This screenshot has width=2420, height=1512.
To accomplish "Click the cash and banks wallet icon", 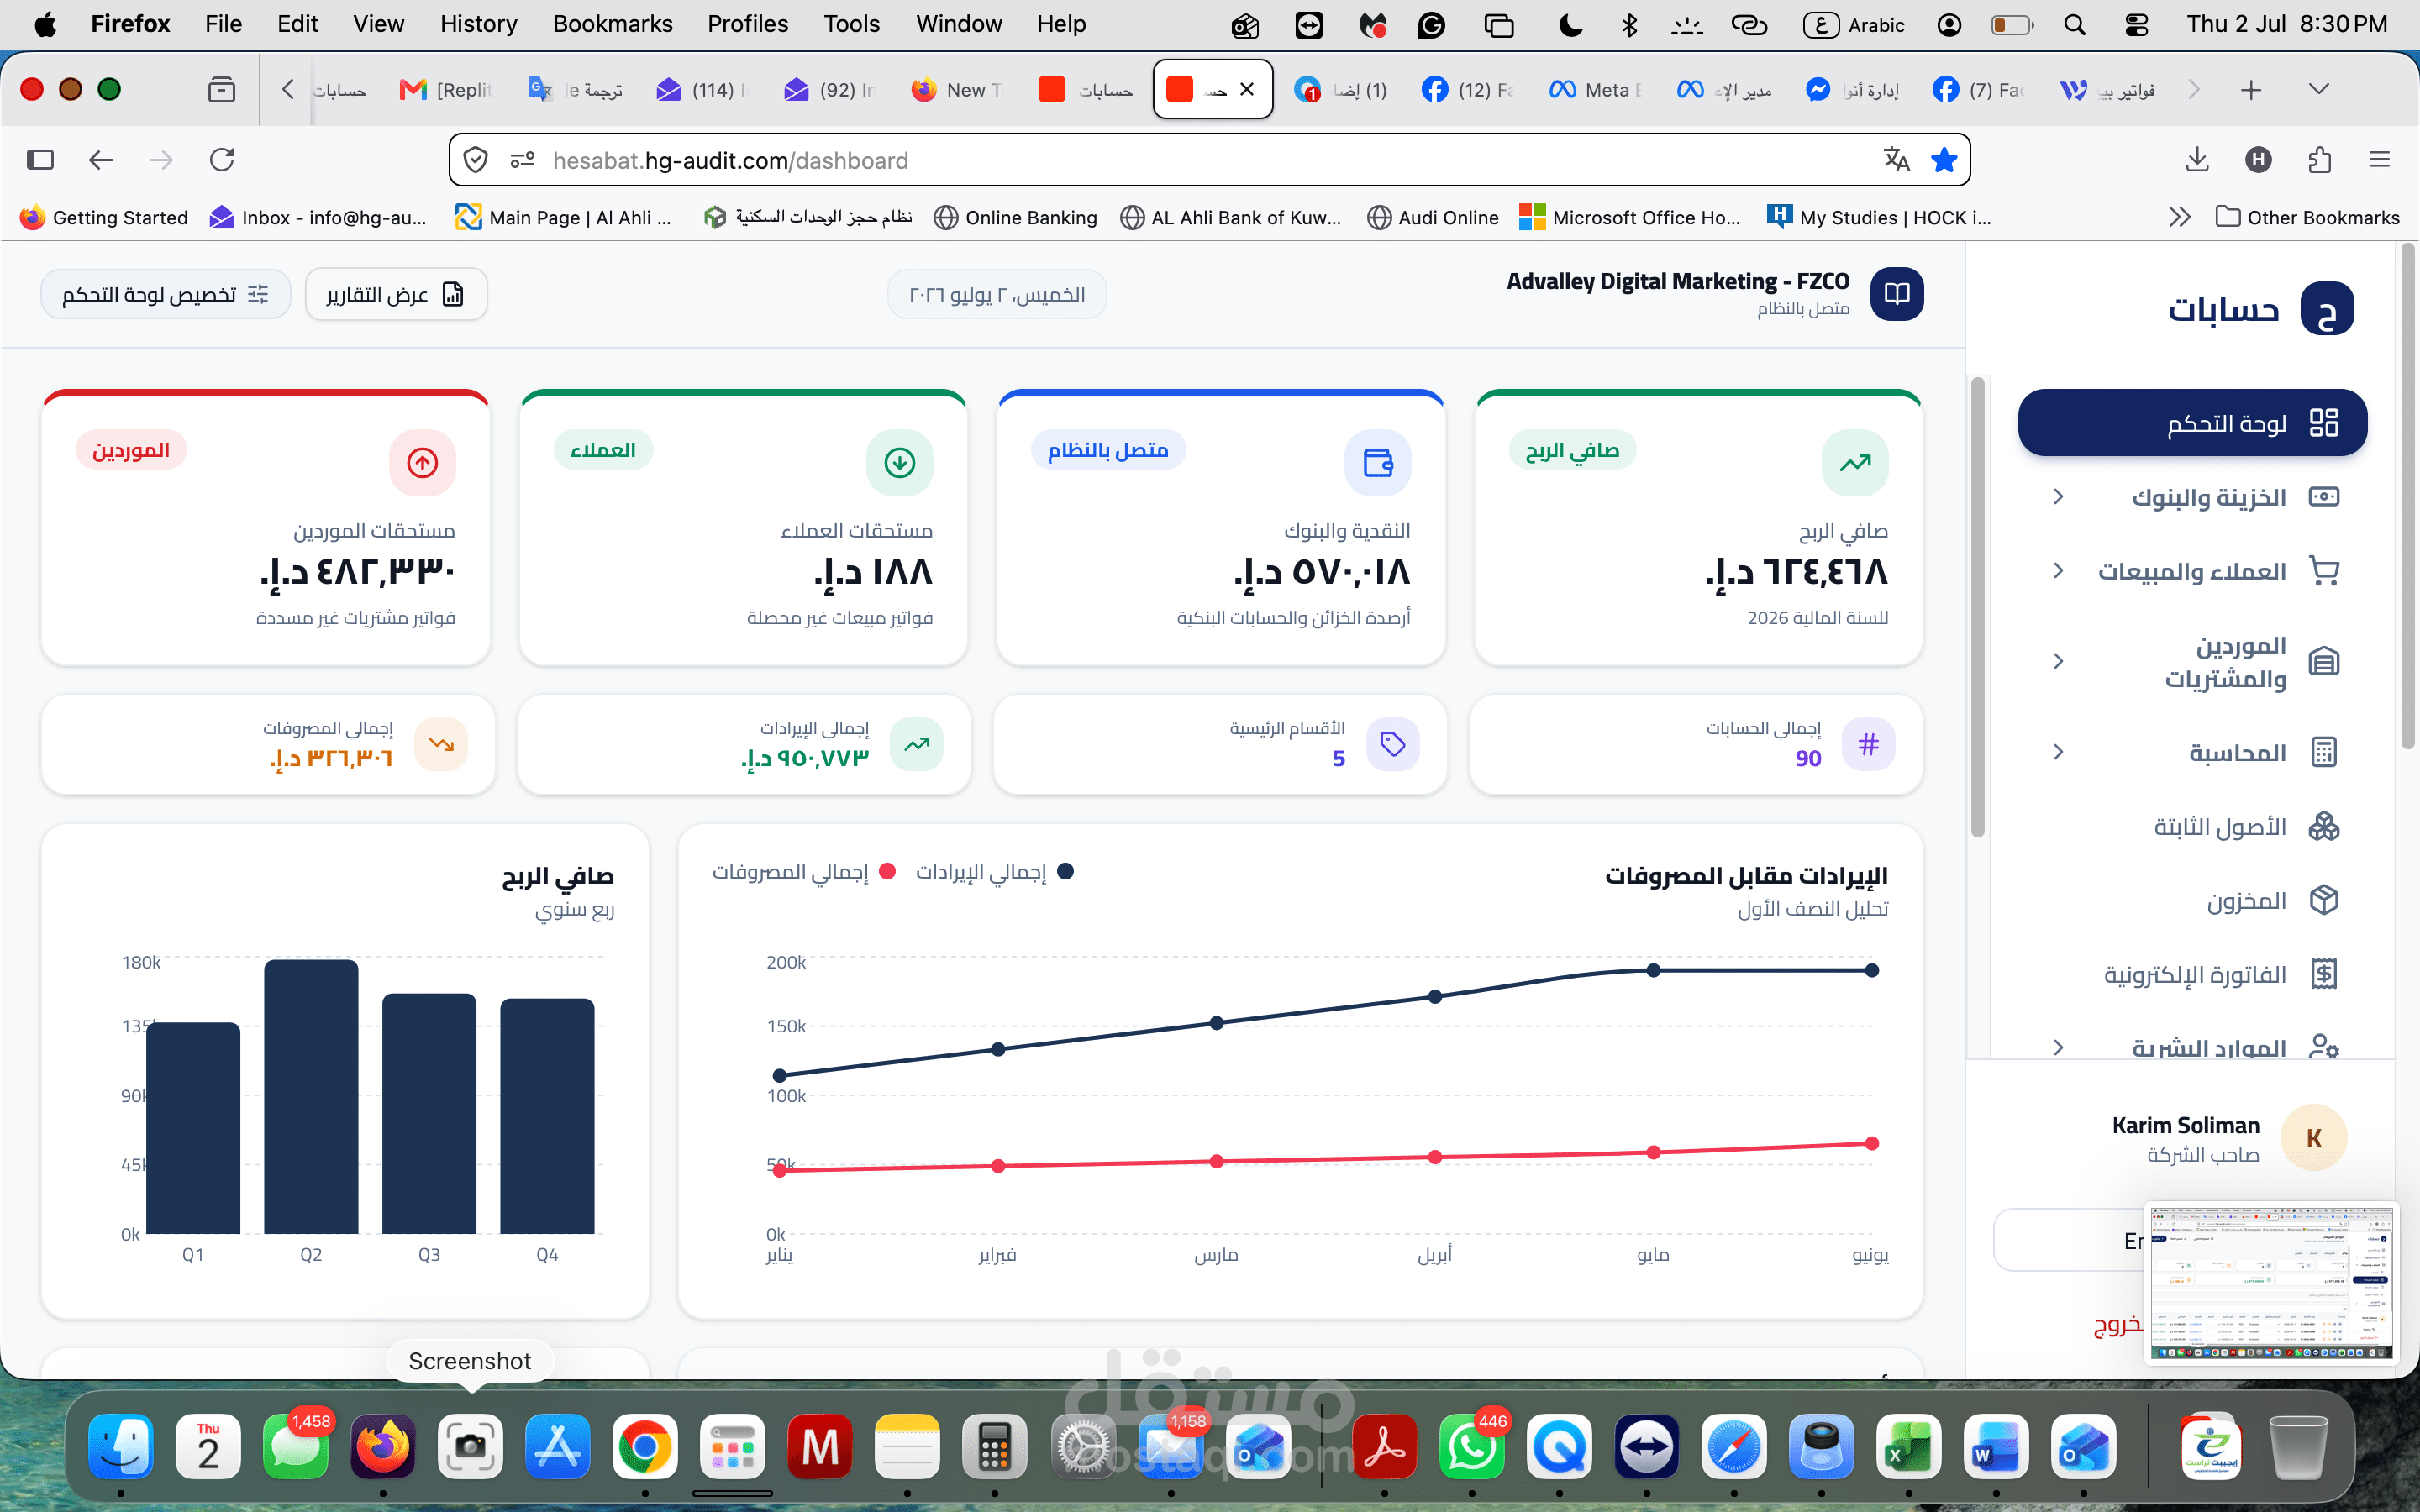I will tap(1377, 463).
